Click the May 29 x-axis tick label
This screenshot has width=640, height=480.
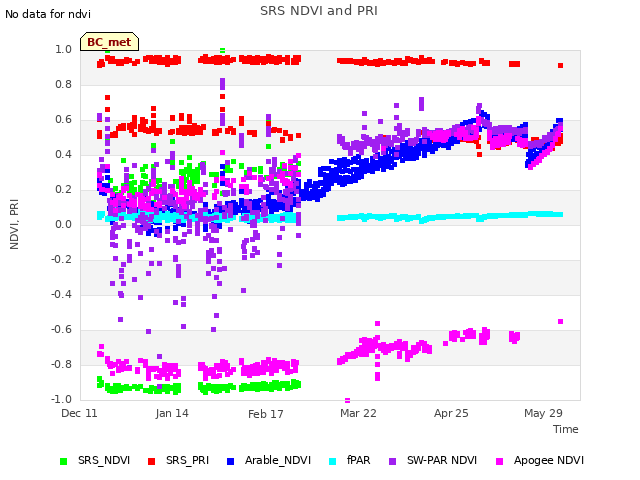pyautogui.click(x=543, y=413)
